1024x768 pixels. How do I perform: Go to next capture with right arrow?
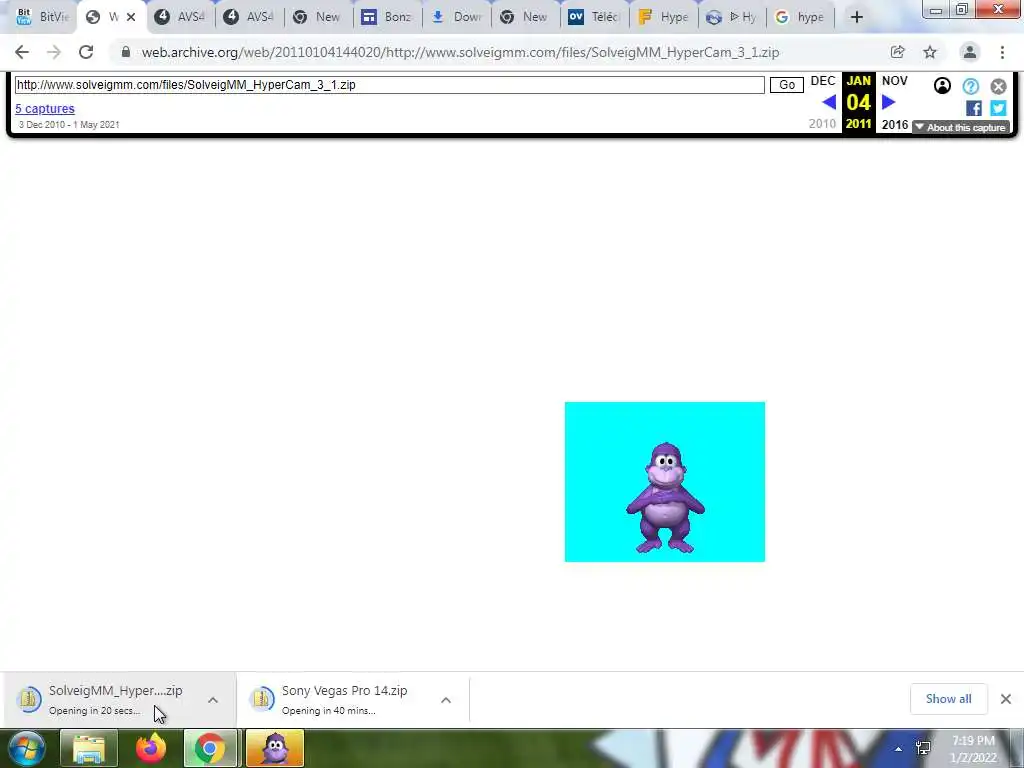[889, 102]
